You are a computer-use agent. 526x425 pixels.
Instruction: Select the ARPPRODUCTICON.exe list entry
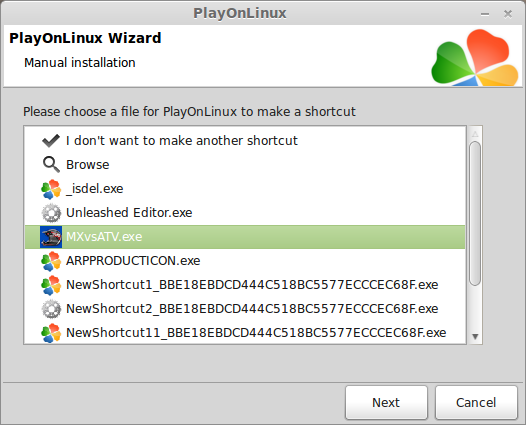coord(245,261)
